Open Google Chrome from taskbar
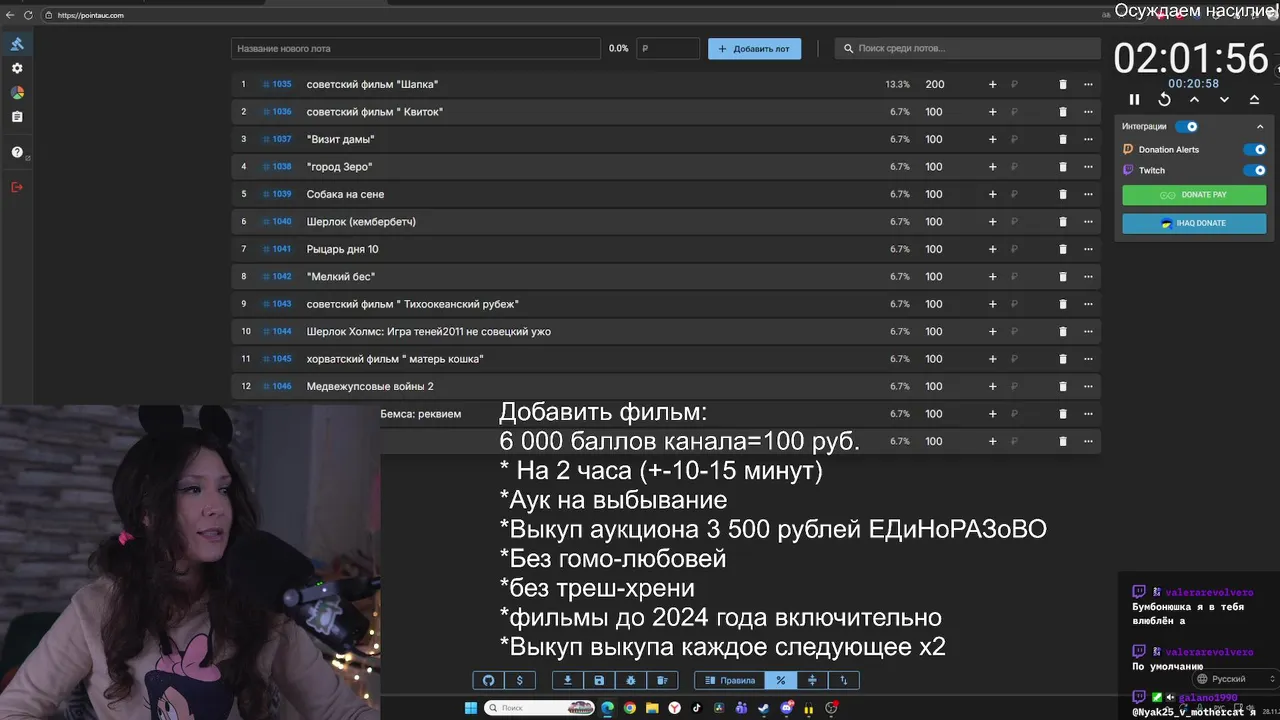Viewport: 1280px width, 720px height. click(629, 708)
